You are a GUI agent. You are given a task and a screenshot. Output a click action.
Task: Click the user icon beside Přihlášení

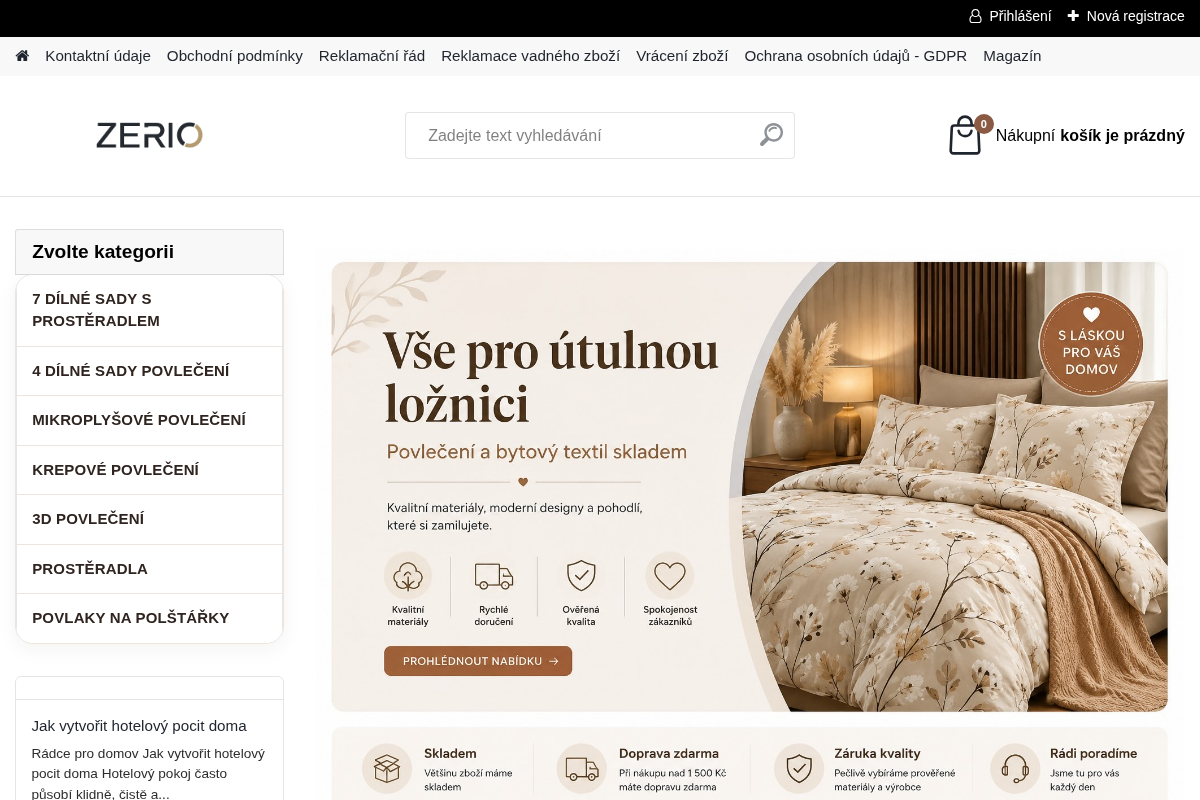click(975, 16)
